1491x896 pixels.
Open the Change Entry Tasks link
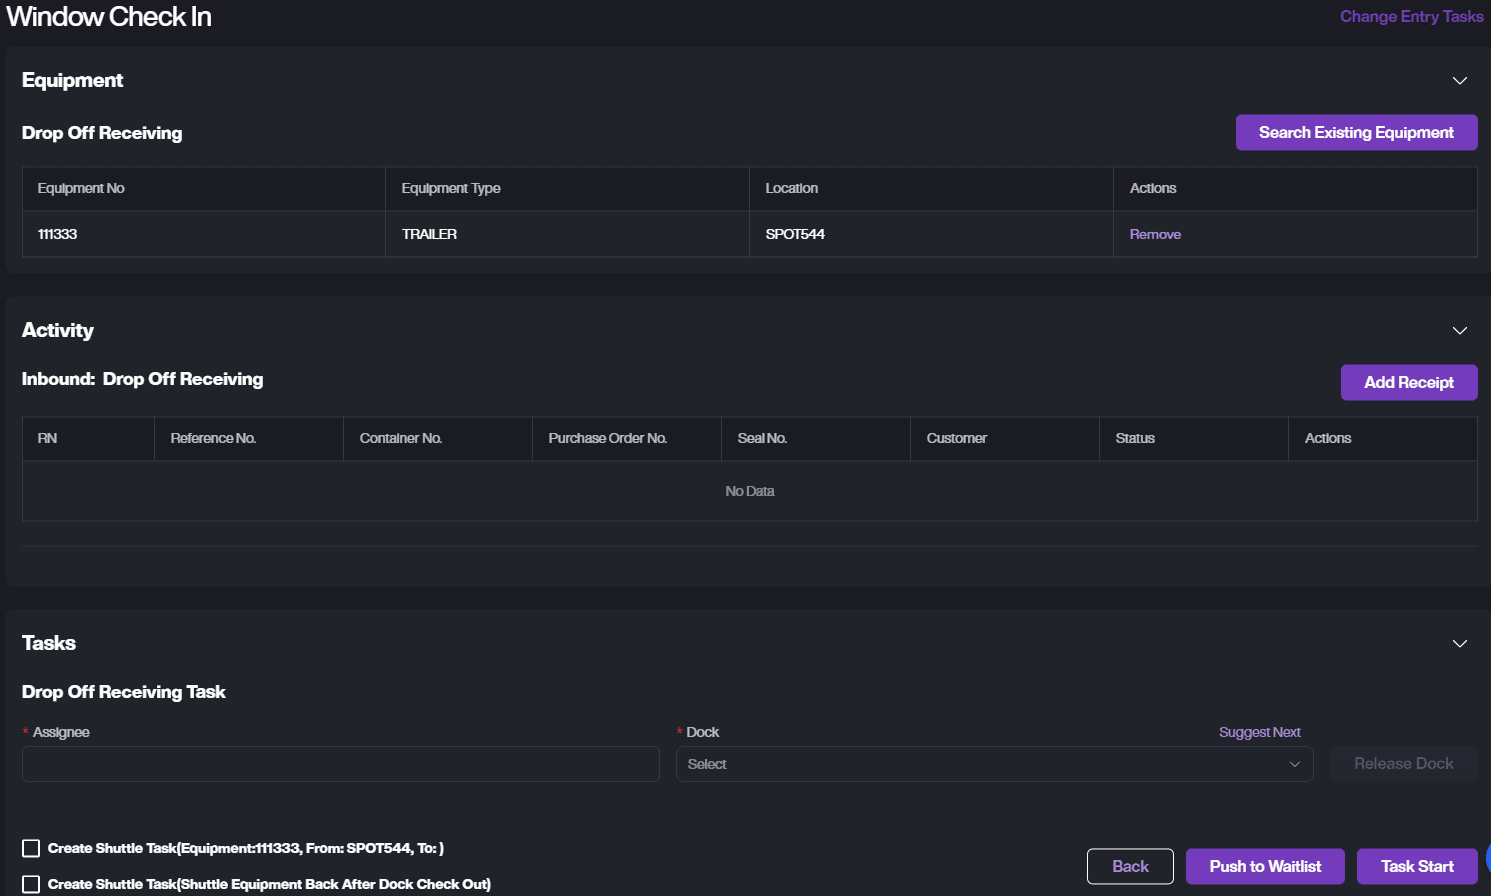1410,16
